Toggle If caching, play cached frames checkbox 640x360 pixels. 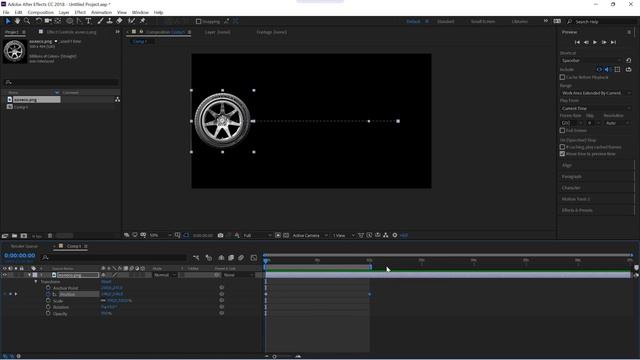pyautogui.click(x=562, y=147)
